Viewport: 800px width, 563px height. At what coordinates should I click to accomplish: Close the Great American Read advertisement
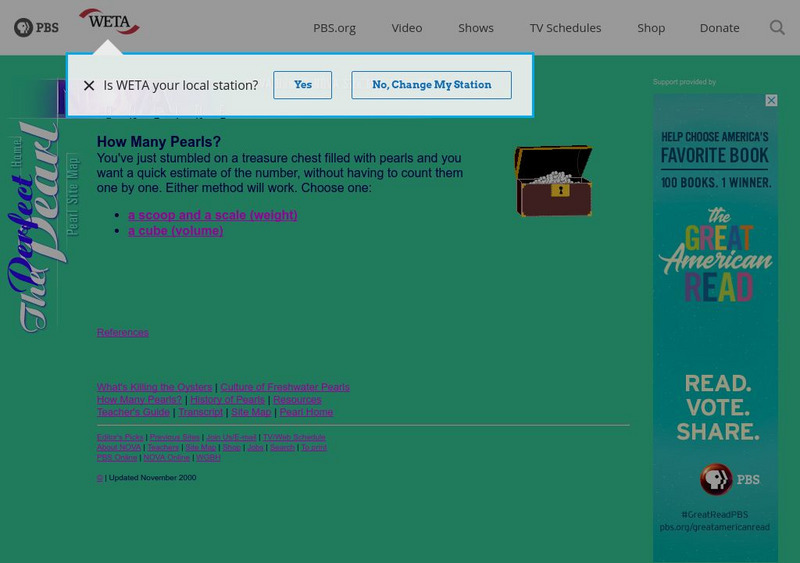tap(771, 101)
